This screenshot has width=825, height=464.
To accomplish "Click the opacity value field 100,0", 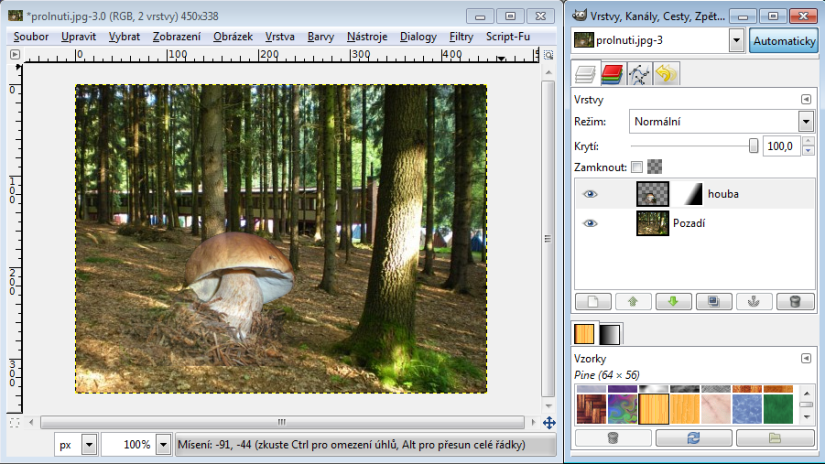I will tap(781, 146).
